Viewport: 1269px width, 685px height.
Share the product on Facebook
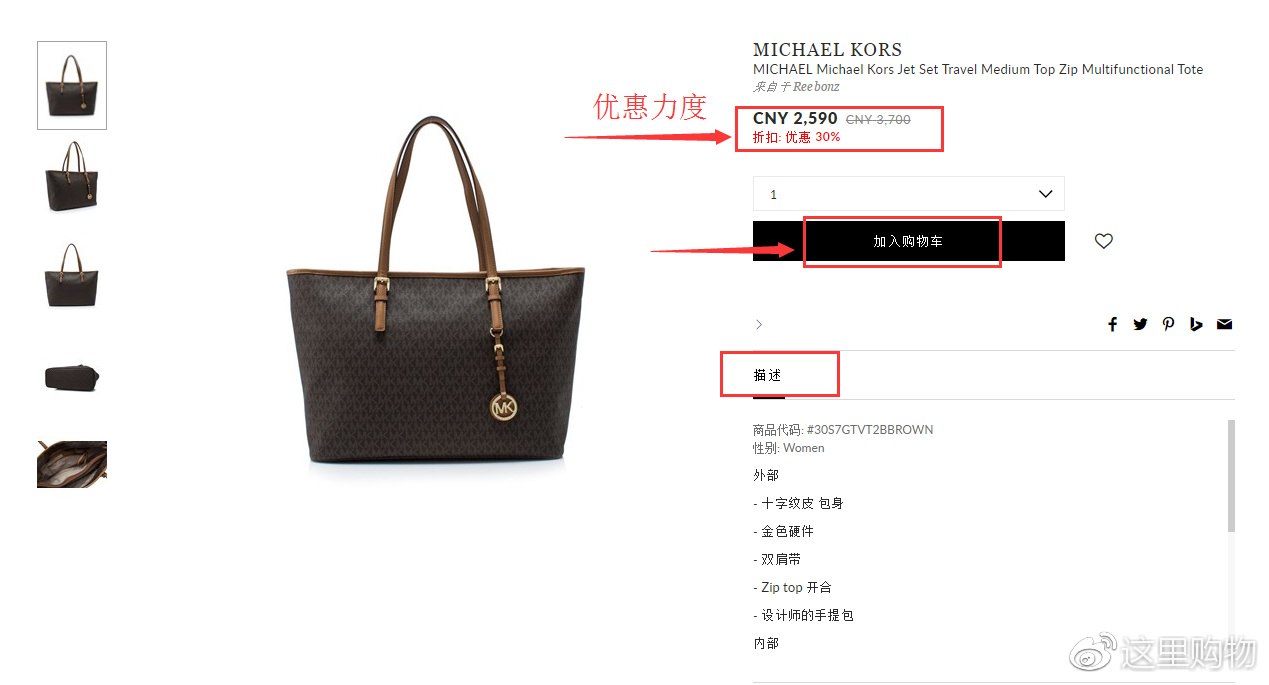(1112, 324)
